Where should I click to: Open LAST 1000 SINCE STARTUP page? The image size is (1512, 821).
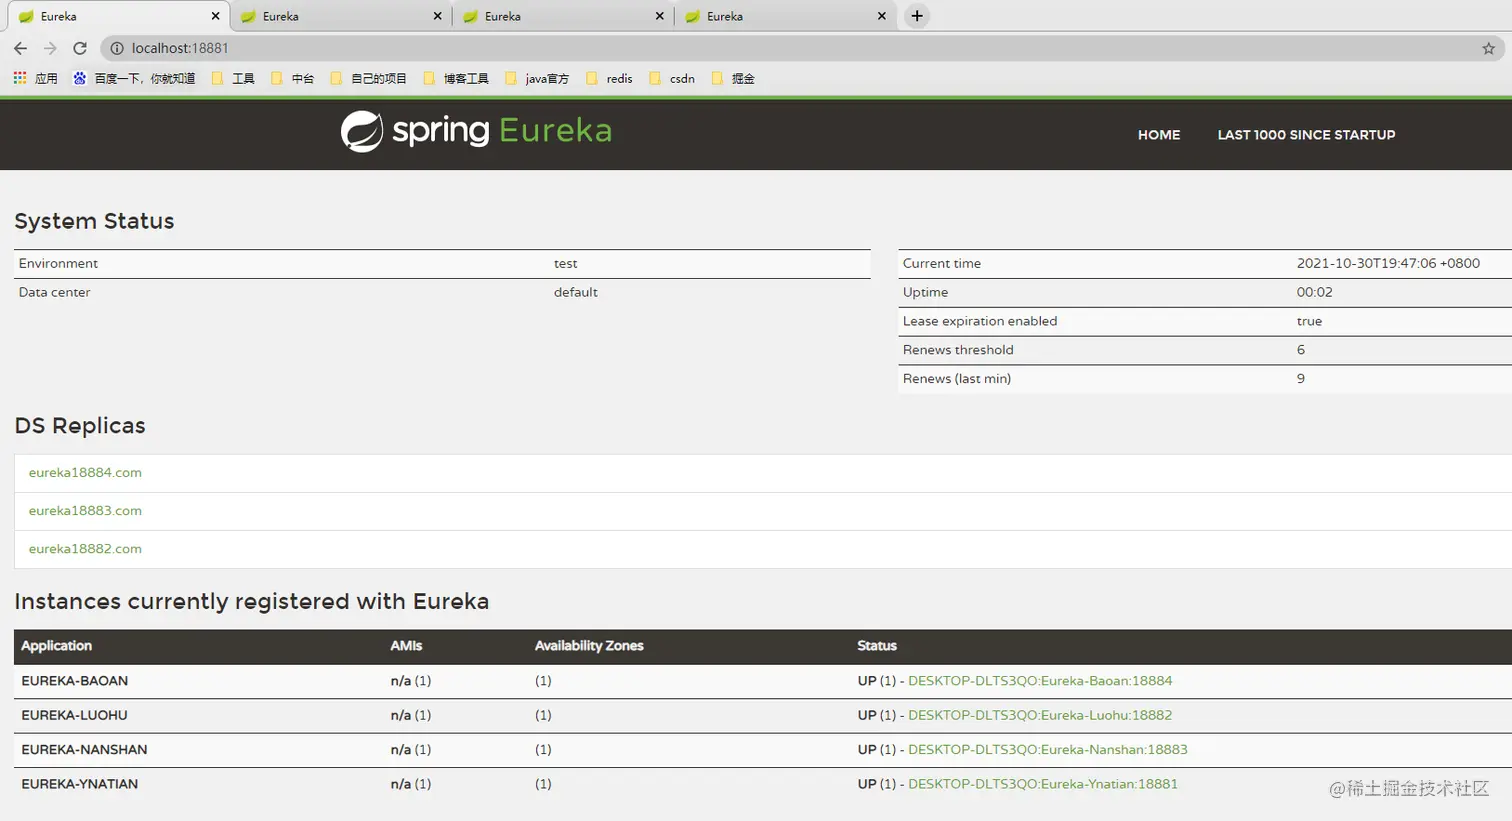pos(1306,135)
